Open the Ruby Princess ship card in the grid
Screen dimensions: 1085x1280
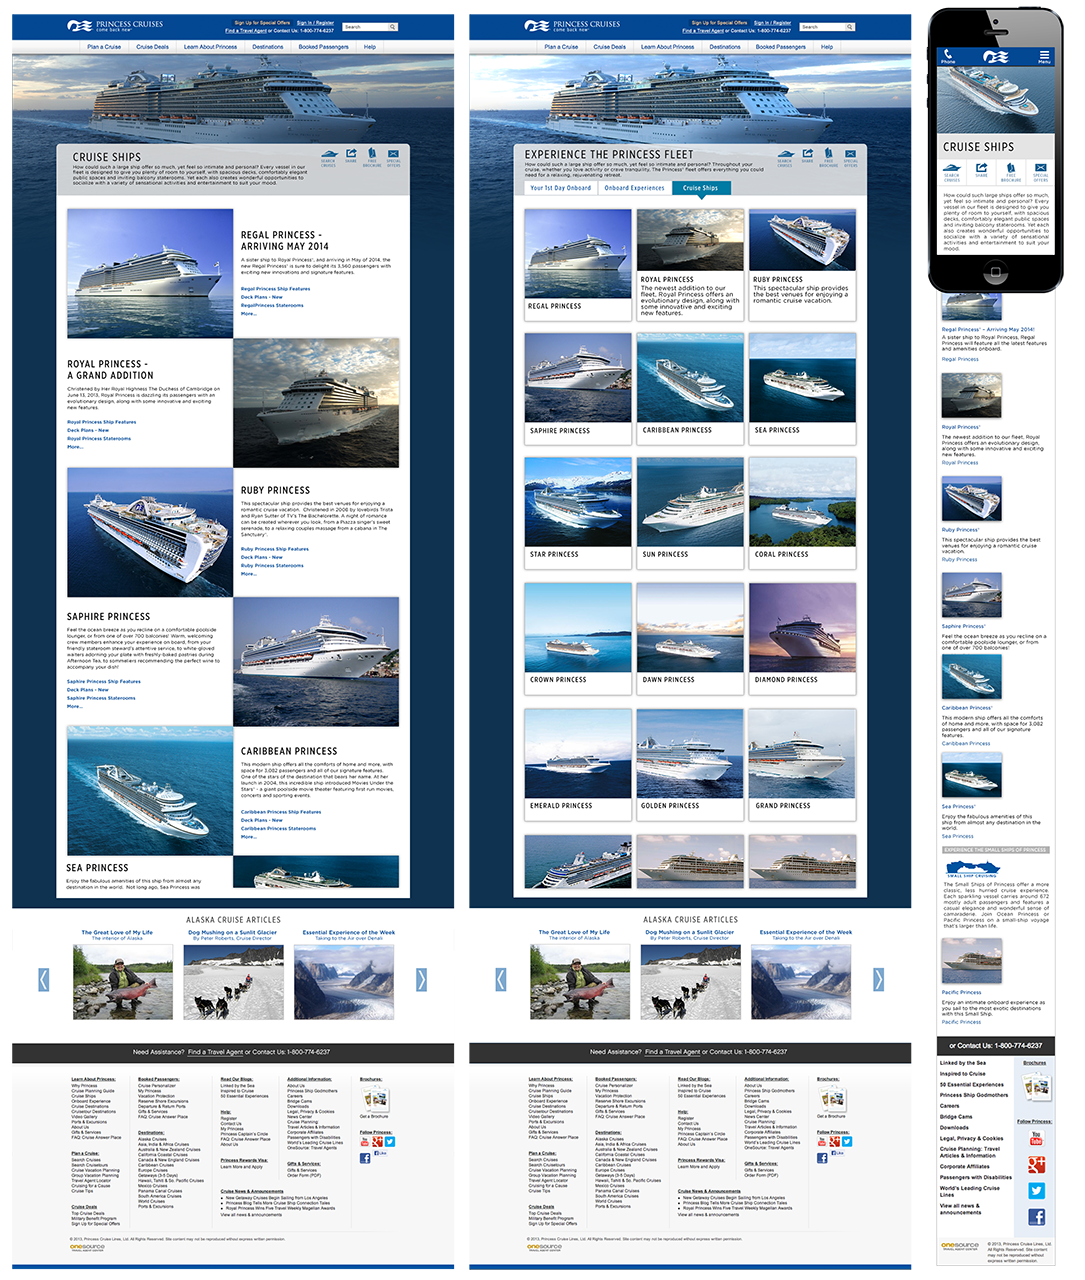tap(803, 264)
